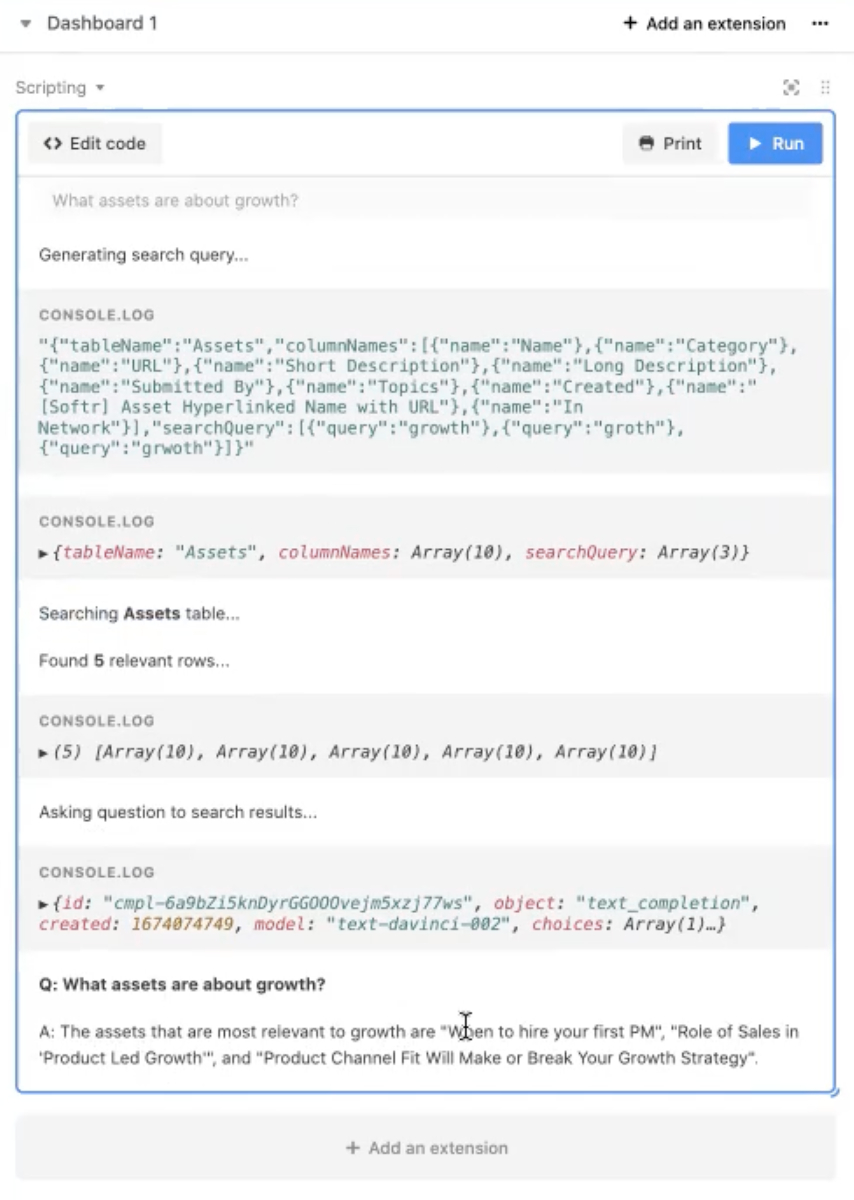Run the script

pos(775,144)
